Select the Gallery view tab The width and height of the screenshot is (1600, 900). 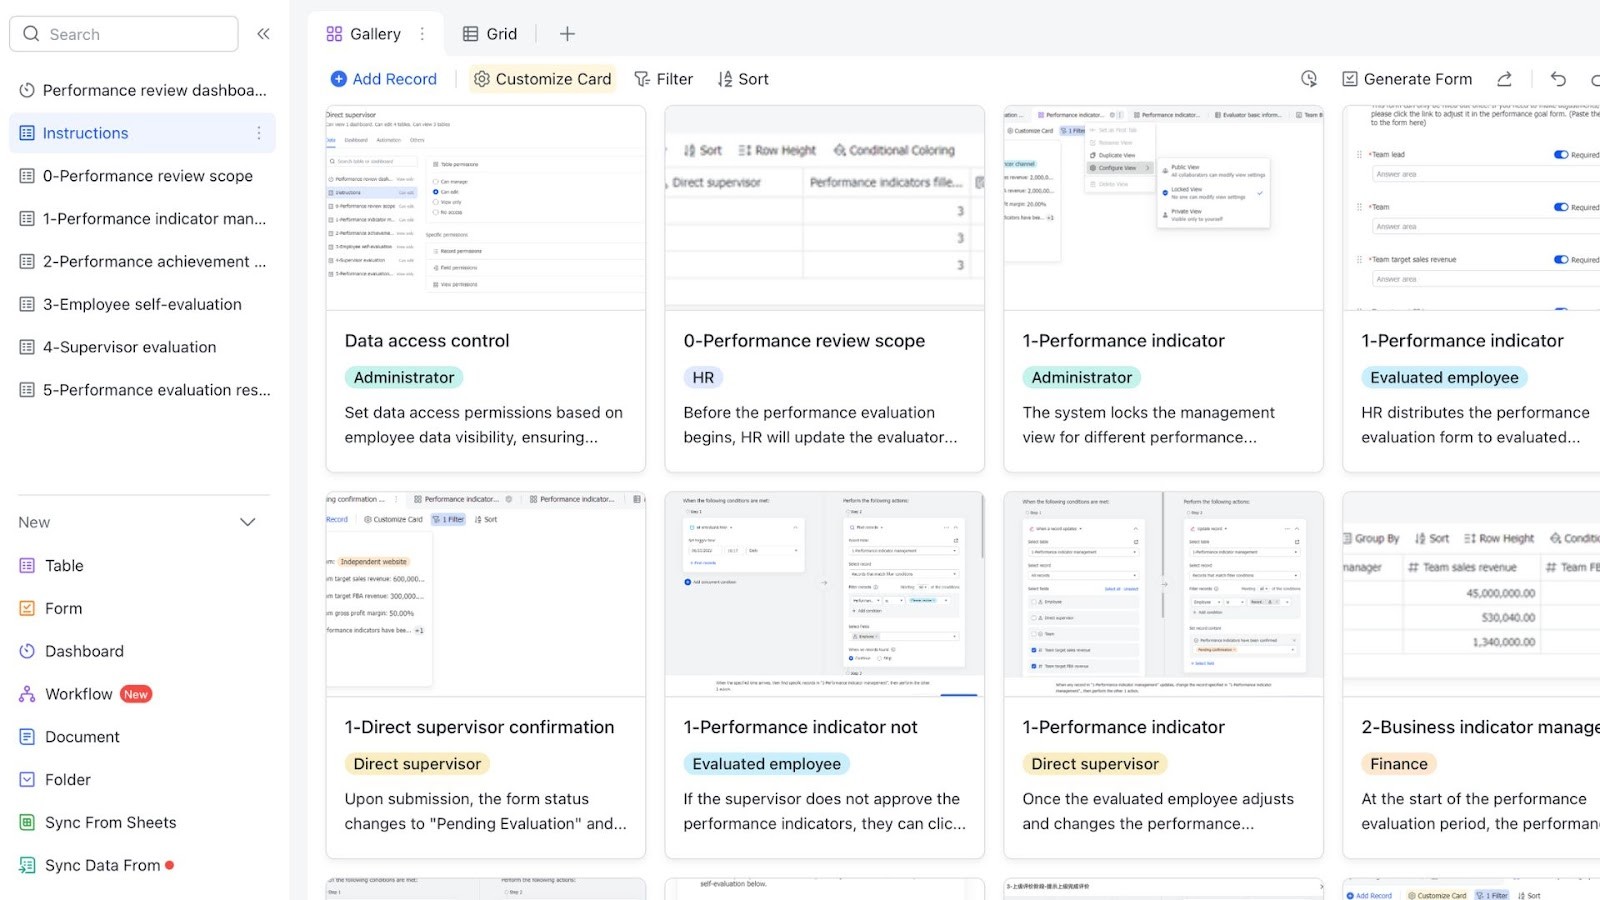tap(364, 33)
